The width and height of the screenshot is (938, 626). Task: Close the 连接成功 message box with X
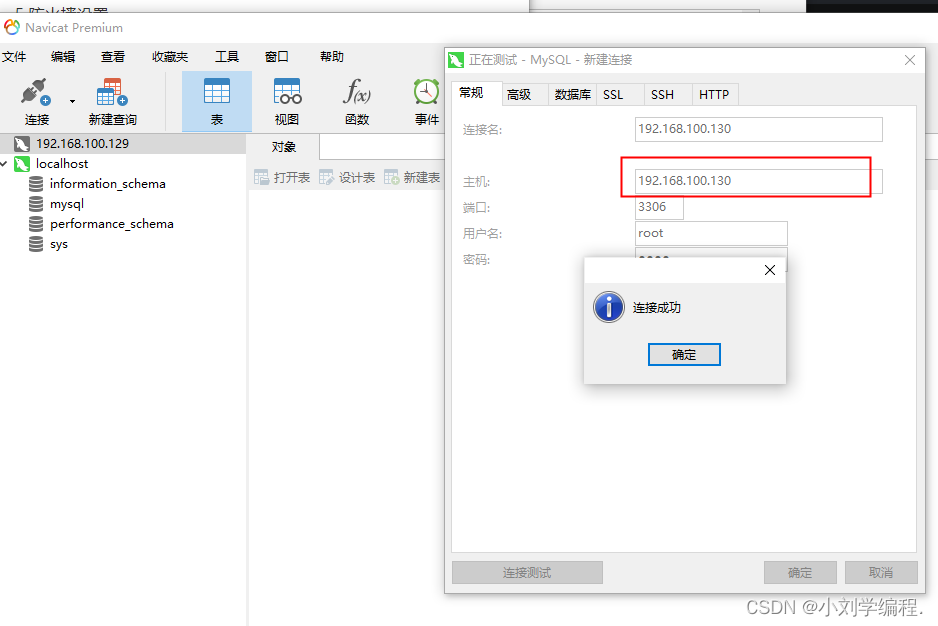[770, 270]
